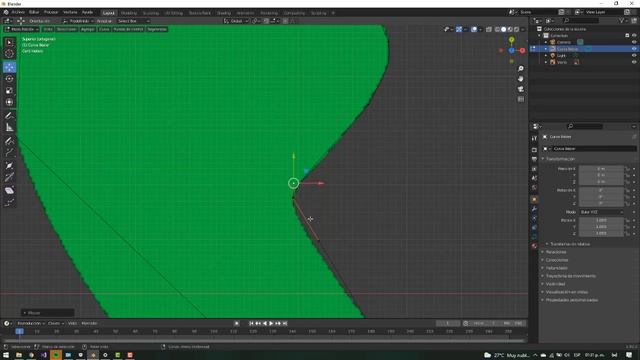
Task: Open the Segmentos menu in viewport header
Action: [157, 29]
